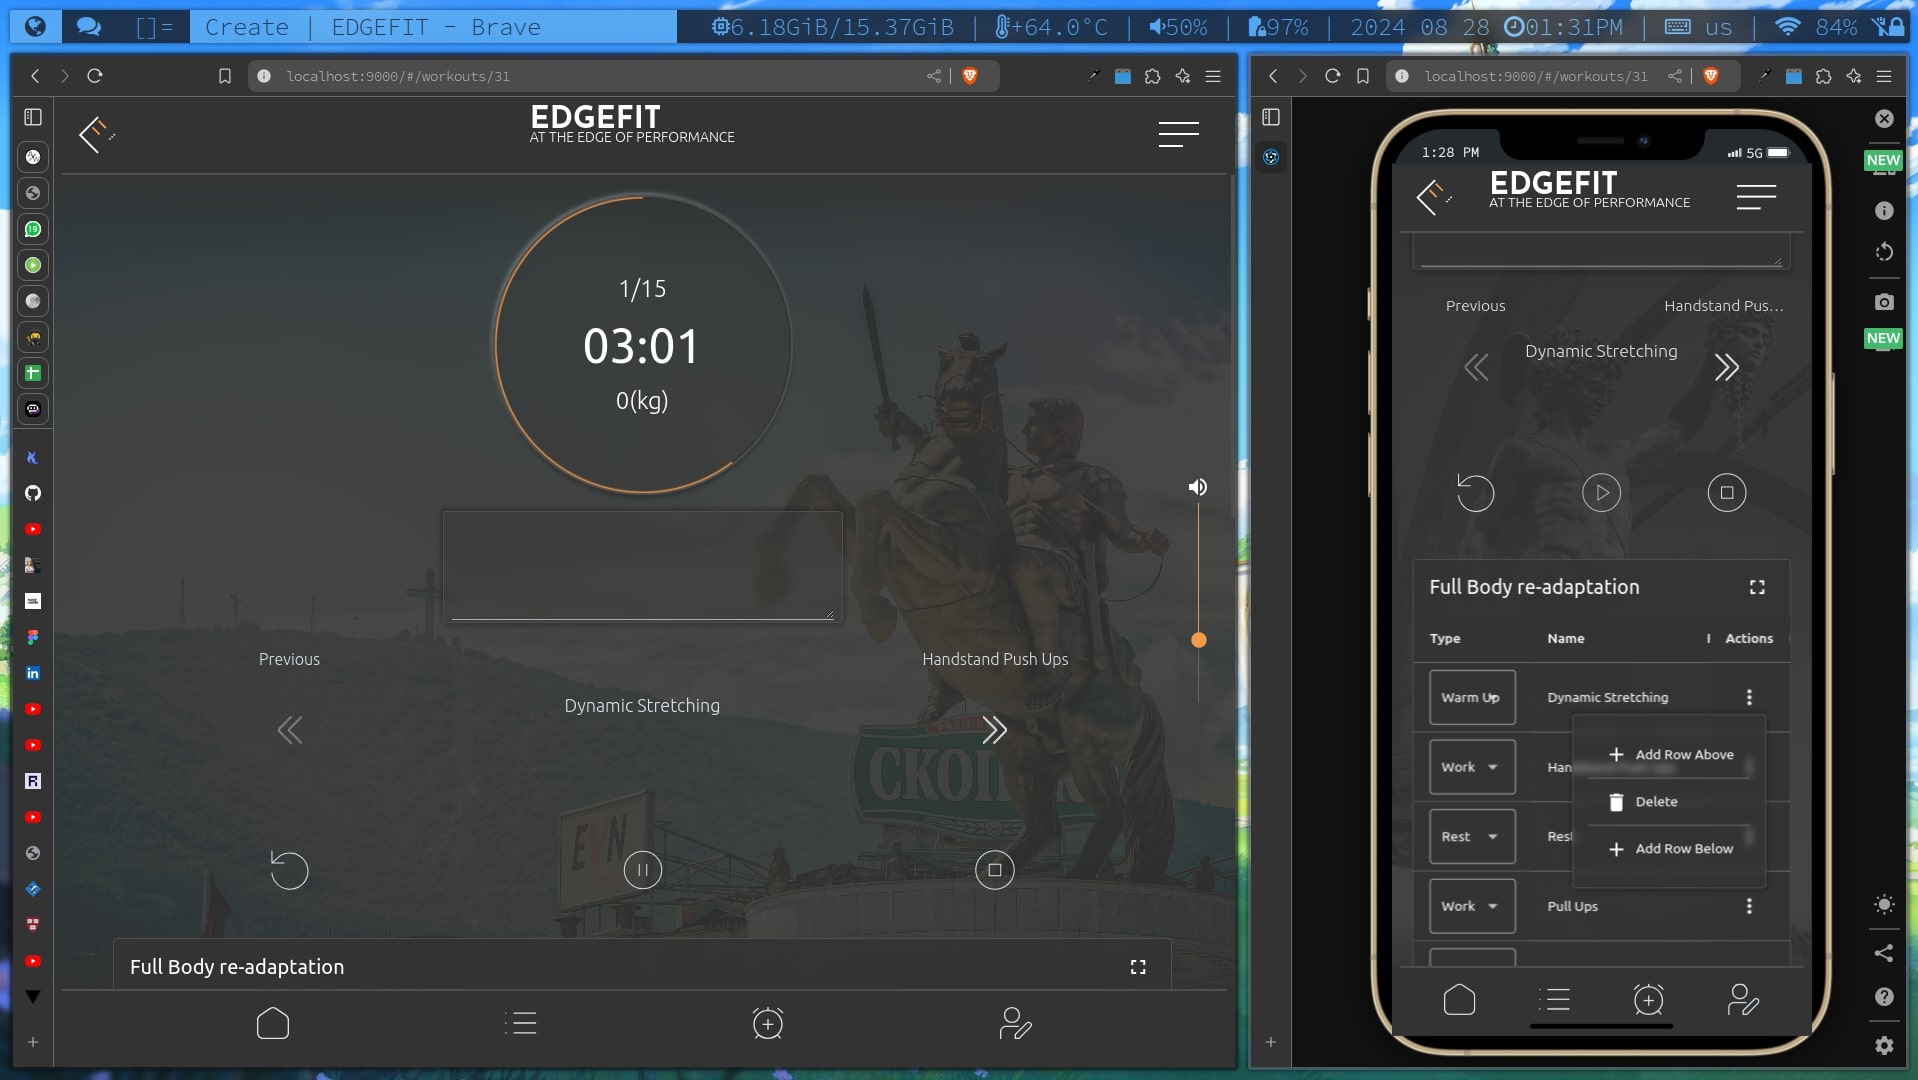1918x1080 pixels.
Task: Go back to previous exercise in left window
Action: (x=289, y=730)
